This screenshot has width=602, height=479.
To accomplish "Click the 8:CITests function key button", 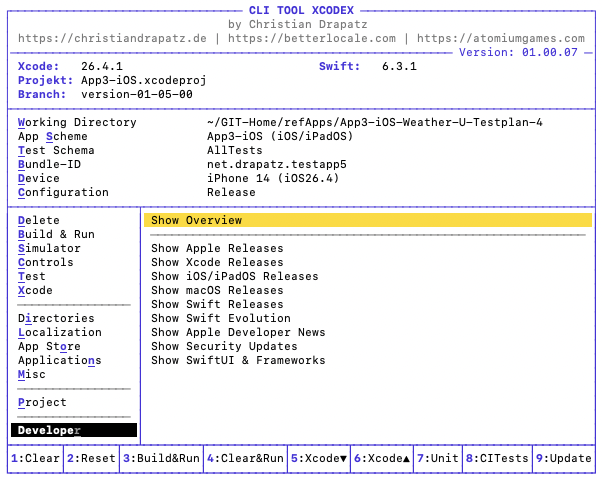I will point(497,458).
